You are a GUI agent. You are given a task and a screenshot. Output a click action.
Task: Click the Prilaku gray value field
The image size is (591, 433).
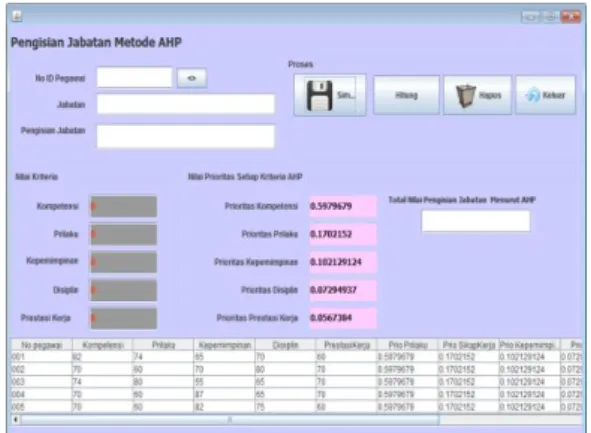pos(124,234)
